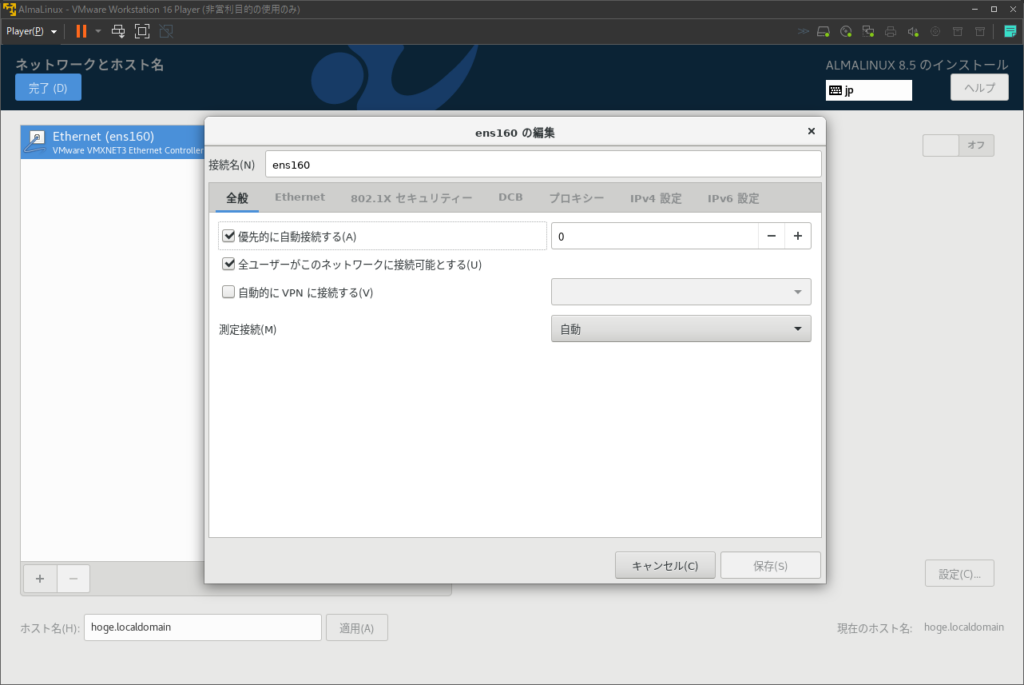The width and height of the screenshot is (1024, 685).
Task: Click the Ethernet adapter icon in device list
Action: point(36,141)
